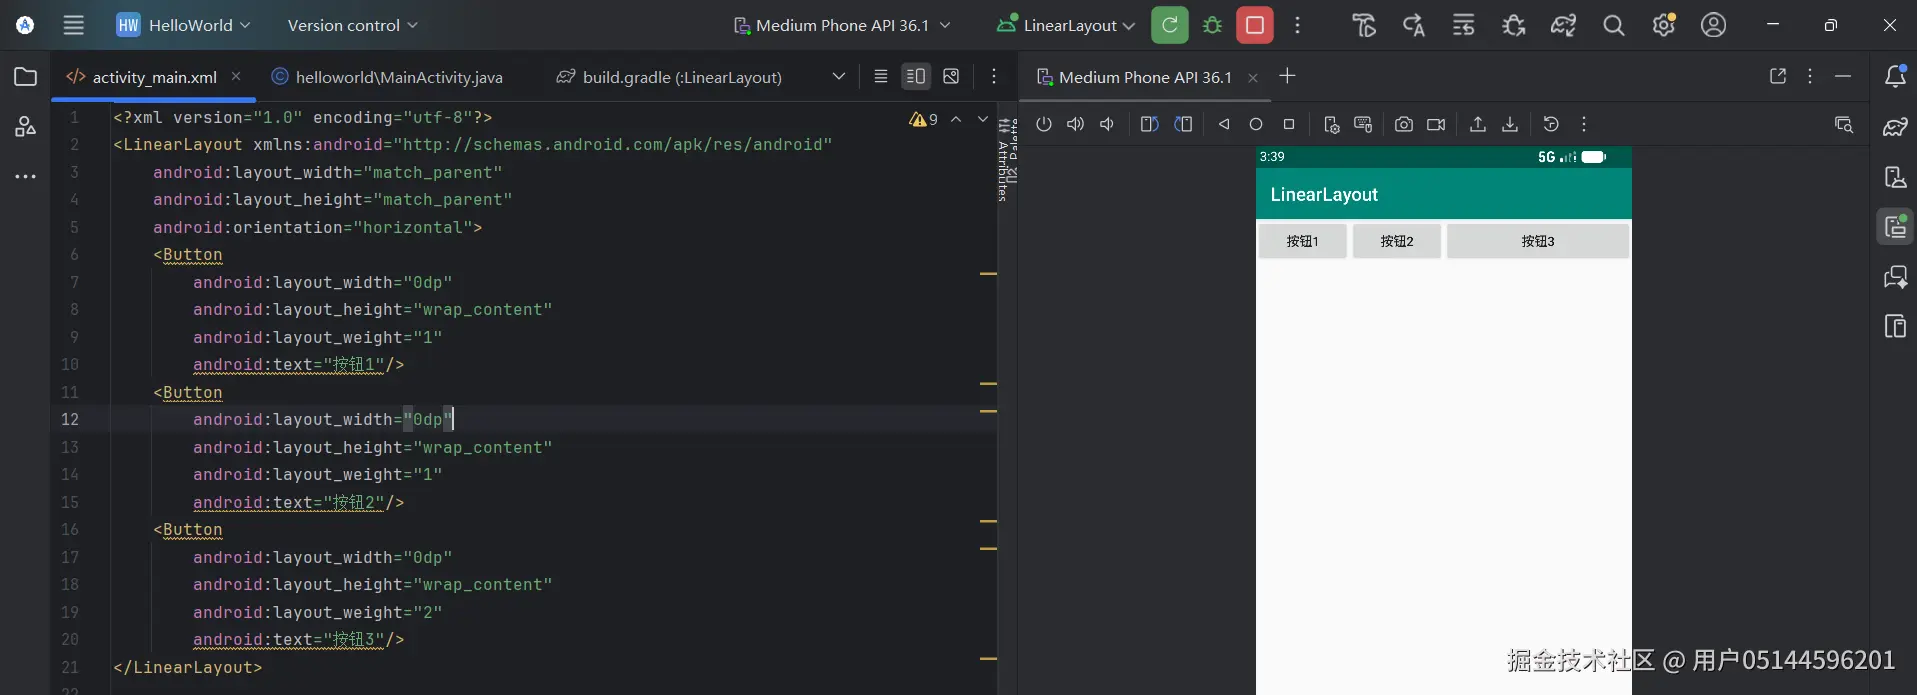The image size is (1917, 695).
Task: Open the Gradle tool window
Action: tap(1895, 127)
